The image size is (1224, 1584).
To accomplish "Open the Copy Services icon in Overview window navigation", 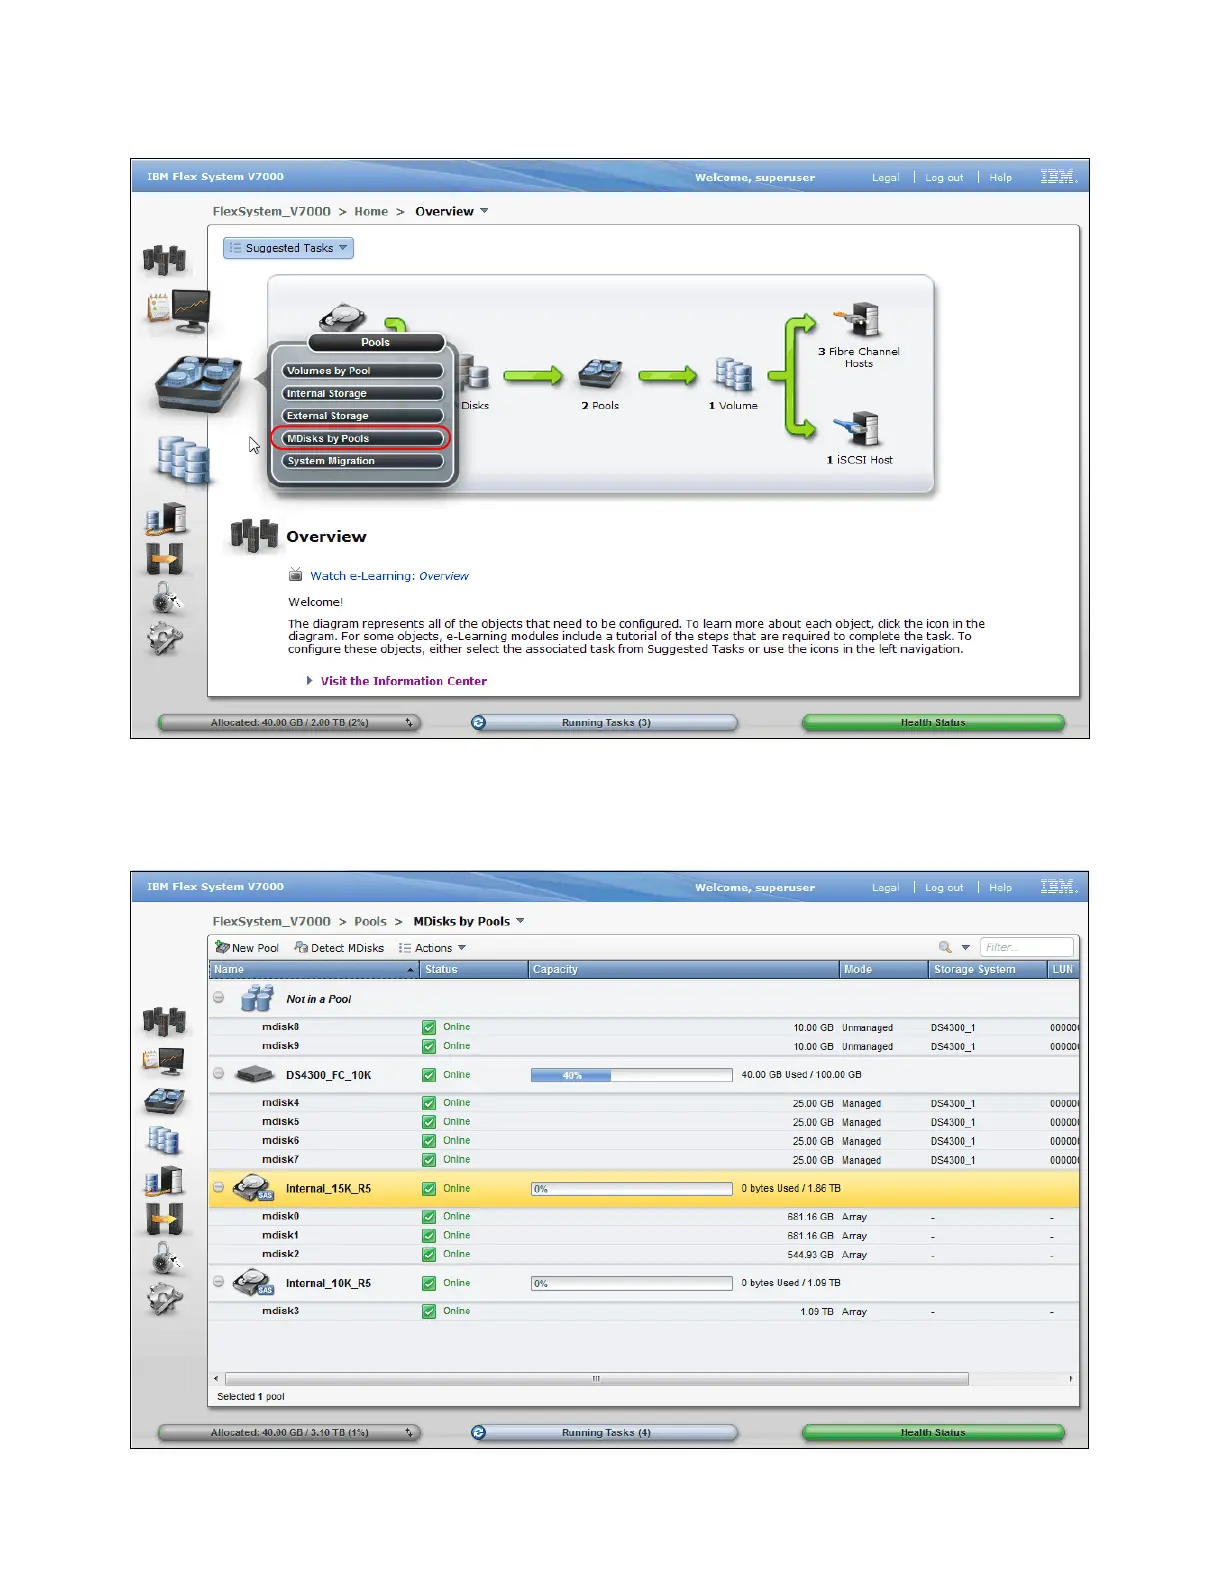I will tap(165, 558).
